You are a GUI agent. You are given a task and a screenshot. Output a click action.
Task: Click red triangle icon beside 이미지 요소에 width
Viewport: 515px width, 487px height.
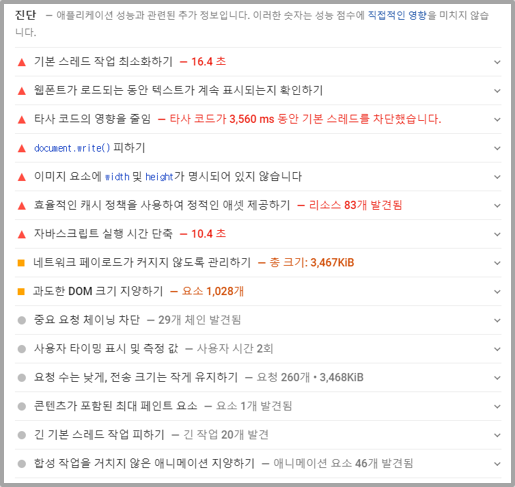tap(22, 177)
